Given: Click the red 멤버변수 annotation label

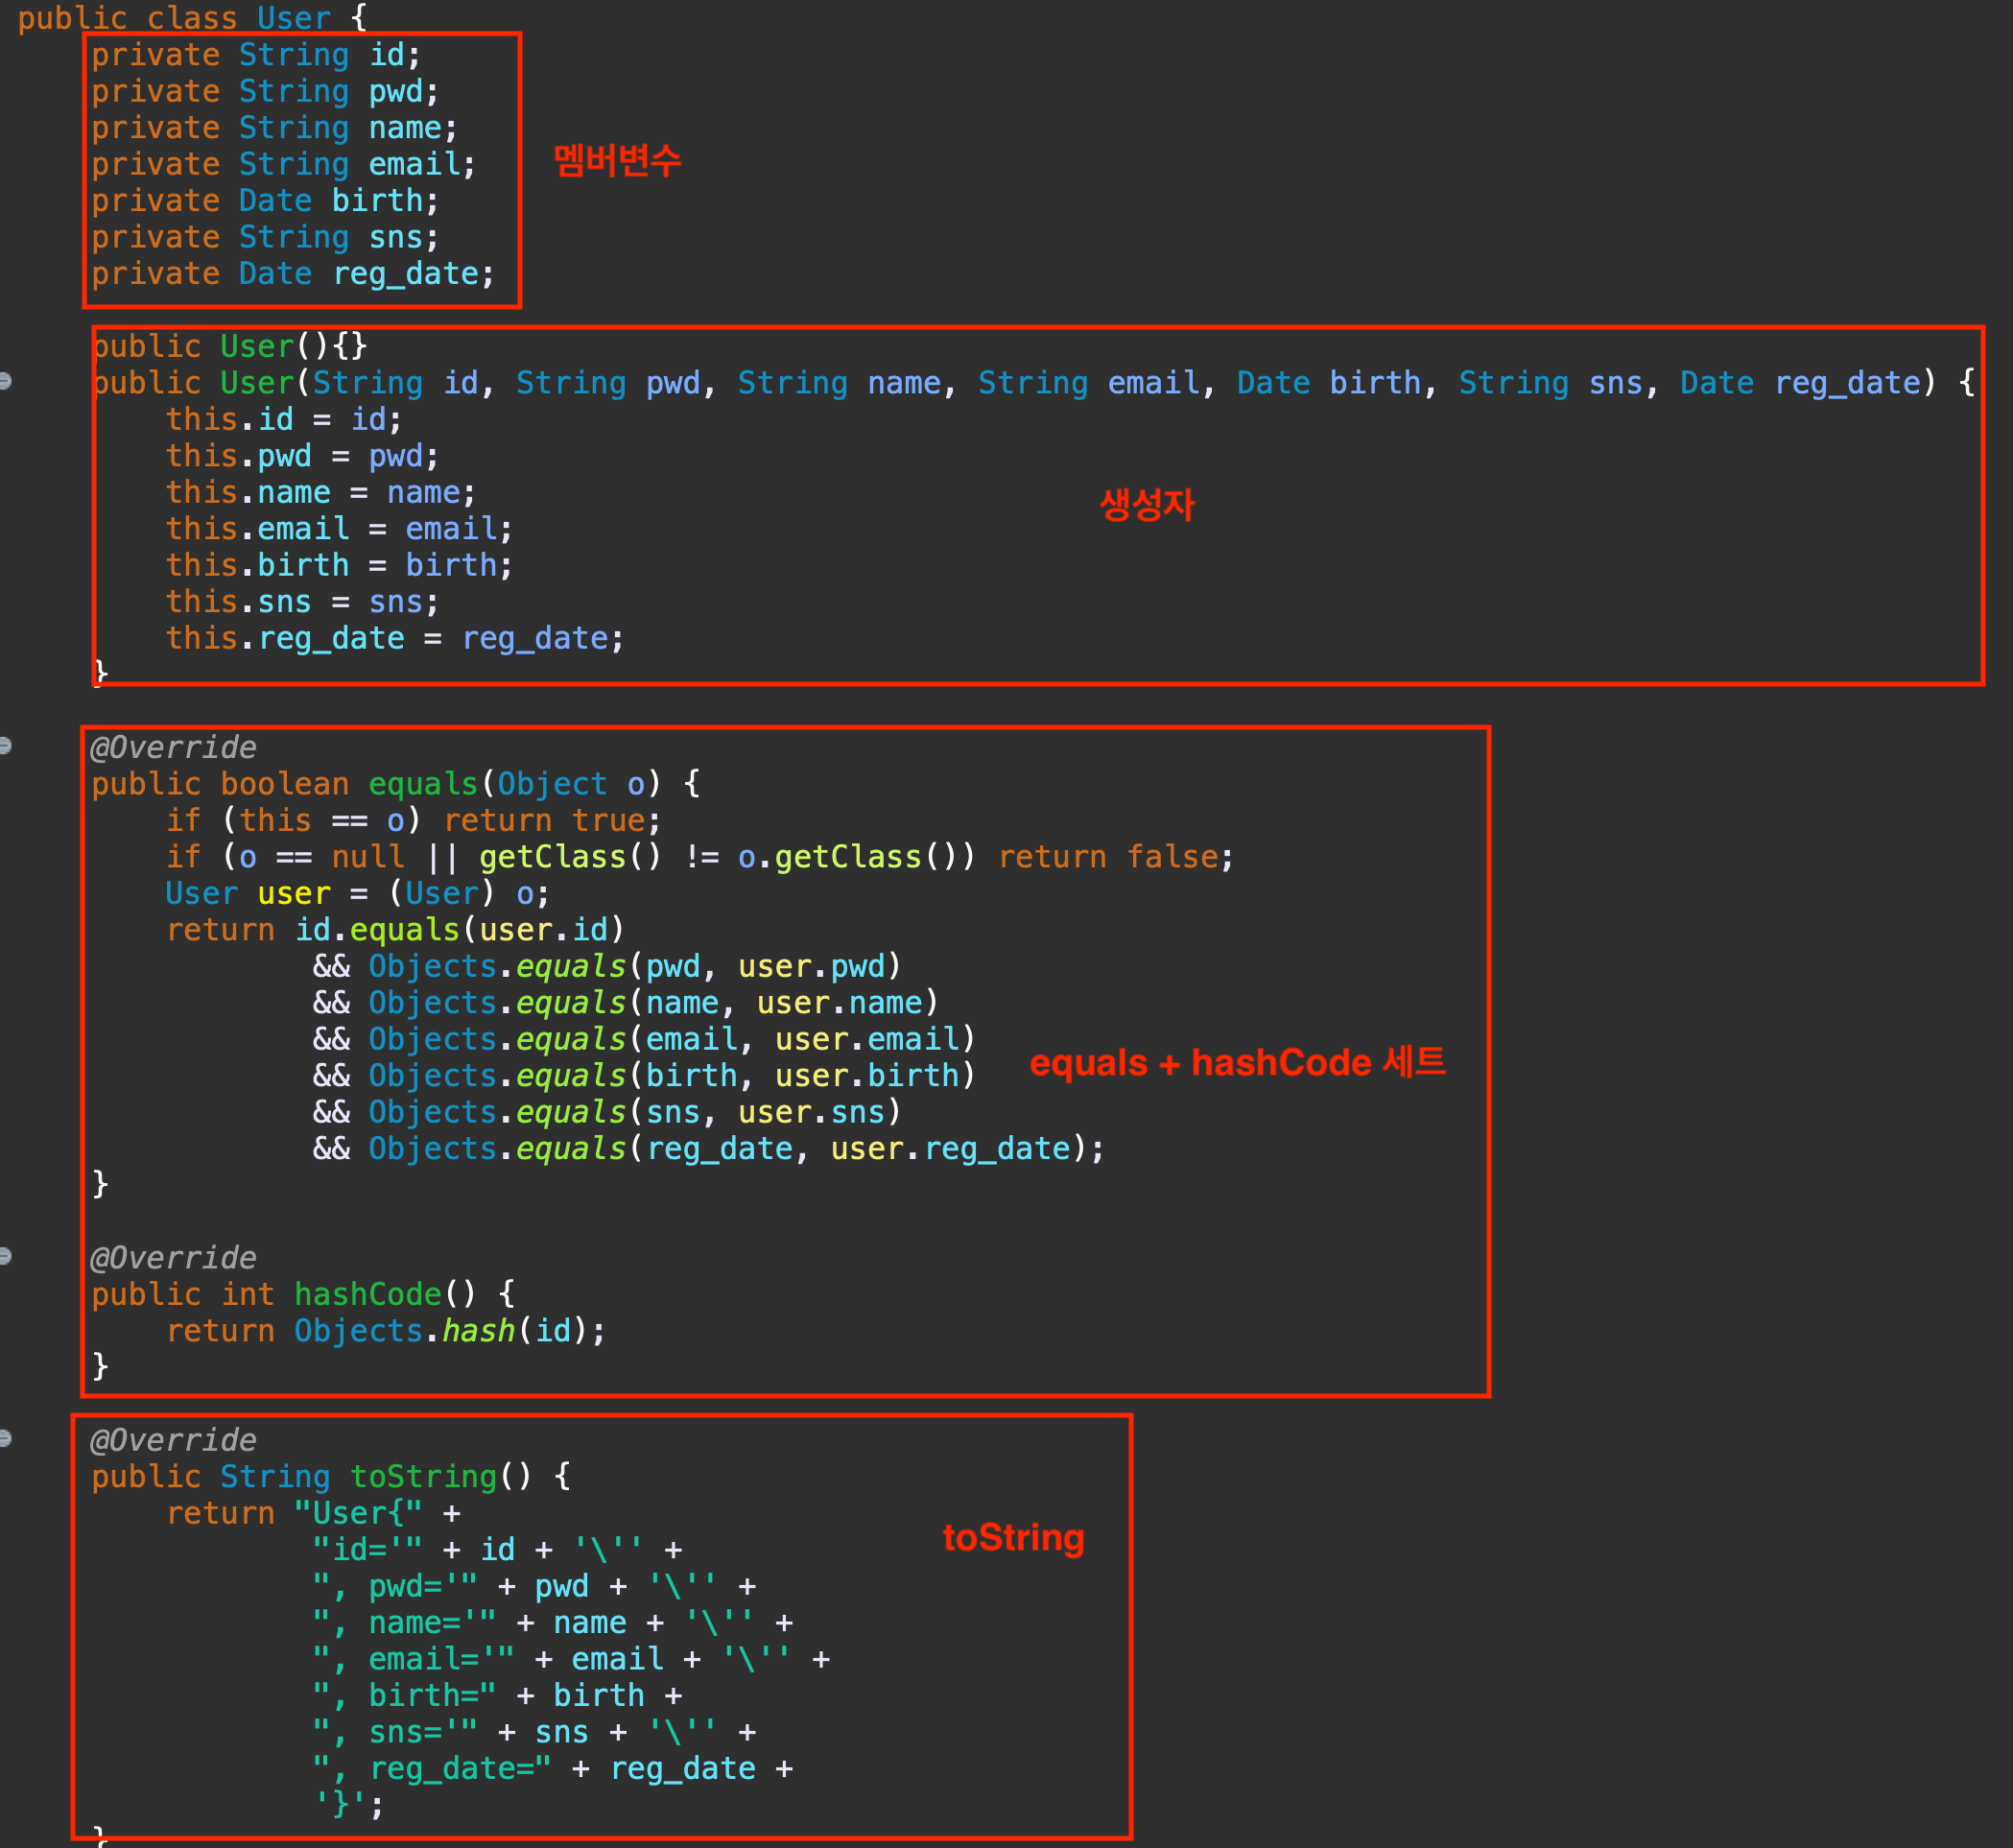Looking at the screenshot, I should 617,160.
